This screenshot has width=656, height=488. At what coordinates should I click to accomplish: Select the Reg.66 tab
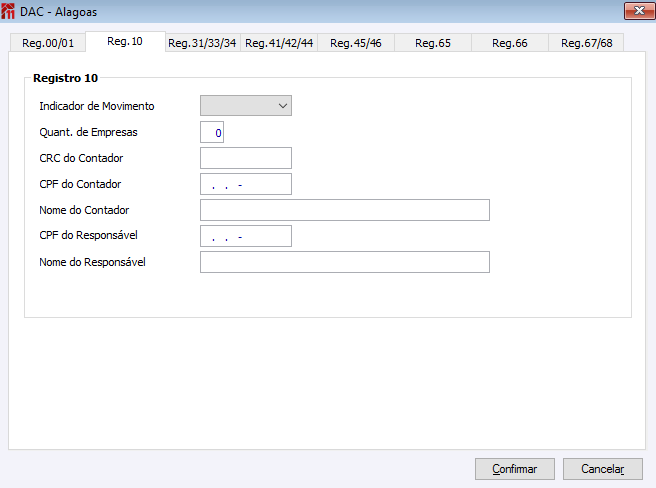(x=510, y=43)
